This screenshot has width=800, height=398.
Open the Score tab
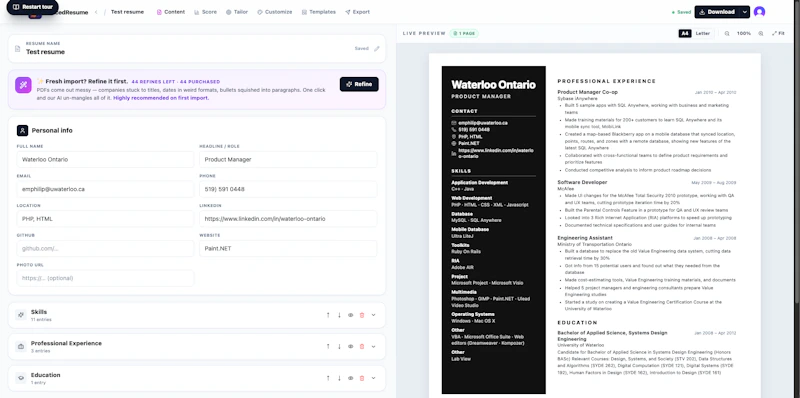pyautogui.click(x=205, y=12)
